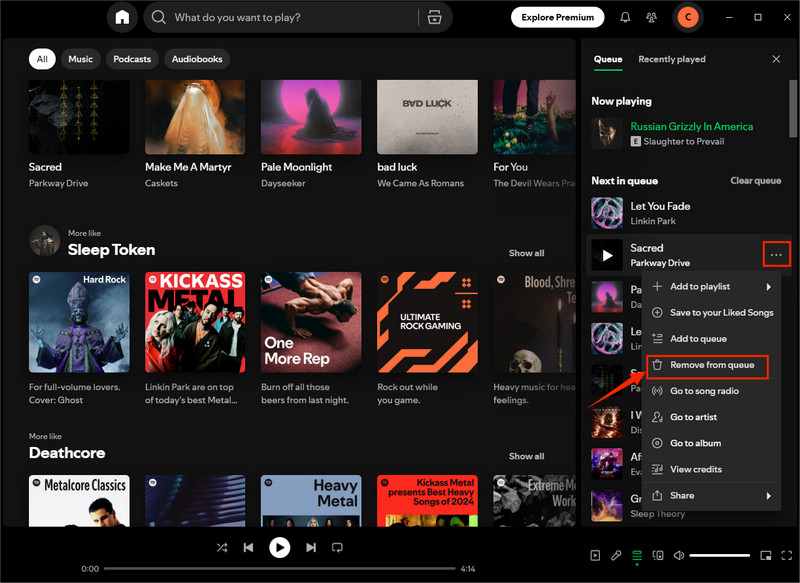Open the Kickass Metal playlist card
This screenshot has width=800, height=583.
[195, 339]
